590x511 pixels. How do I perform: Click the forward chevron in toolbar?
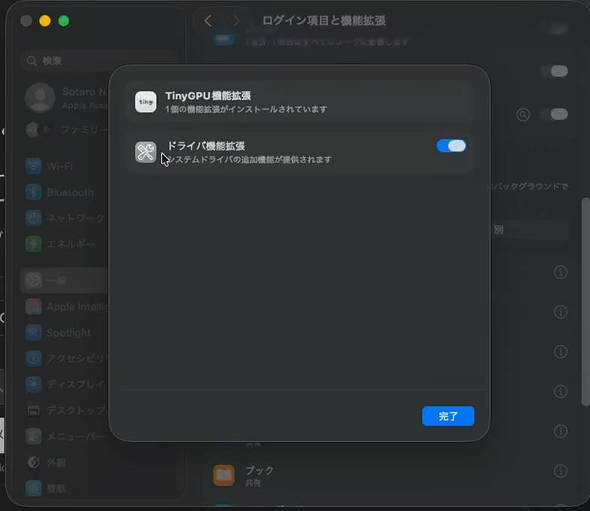click(236, 21)
